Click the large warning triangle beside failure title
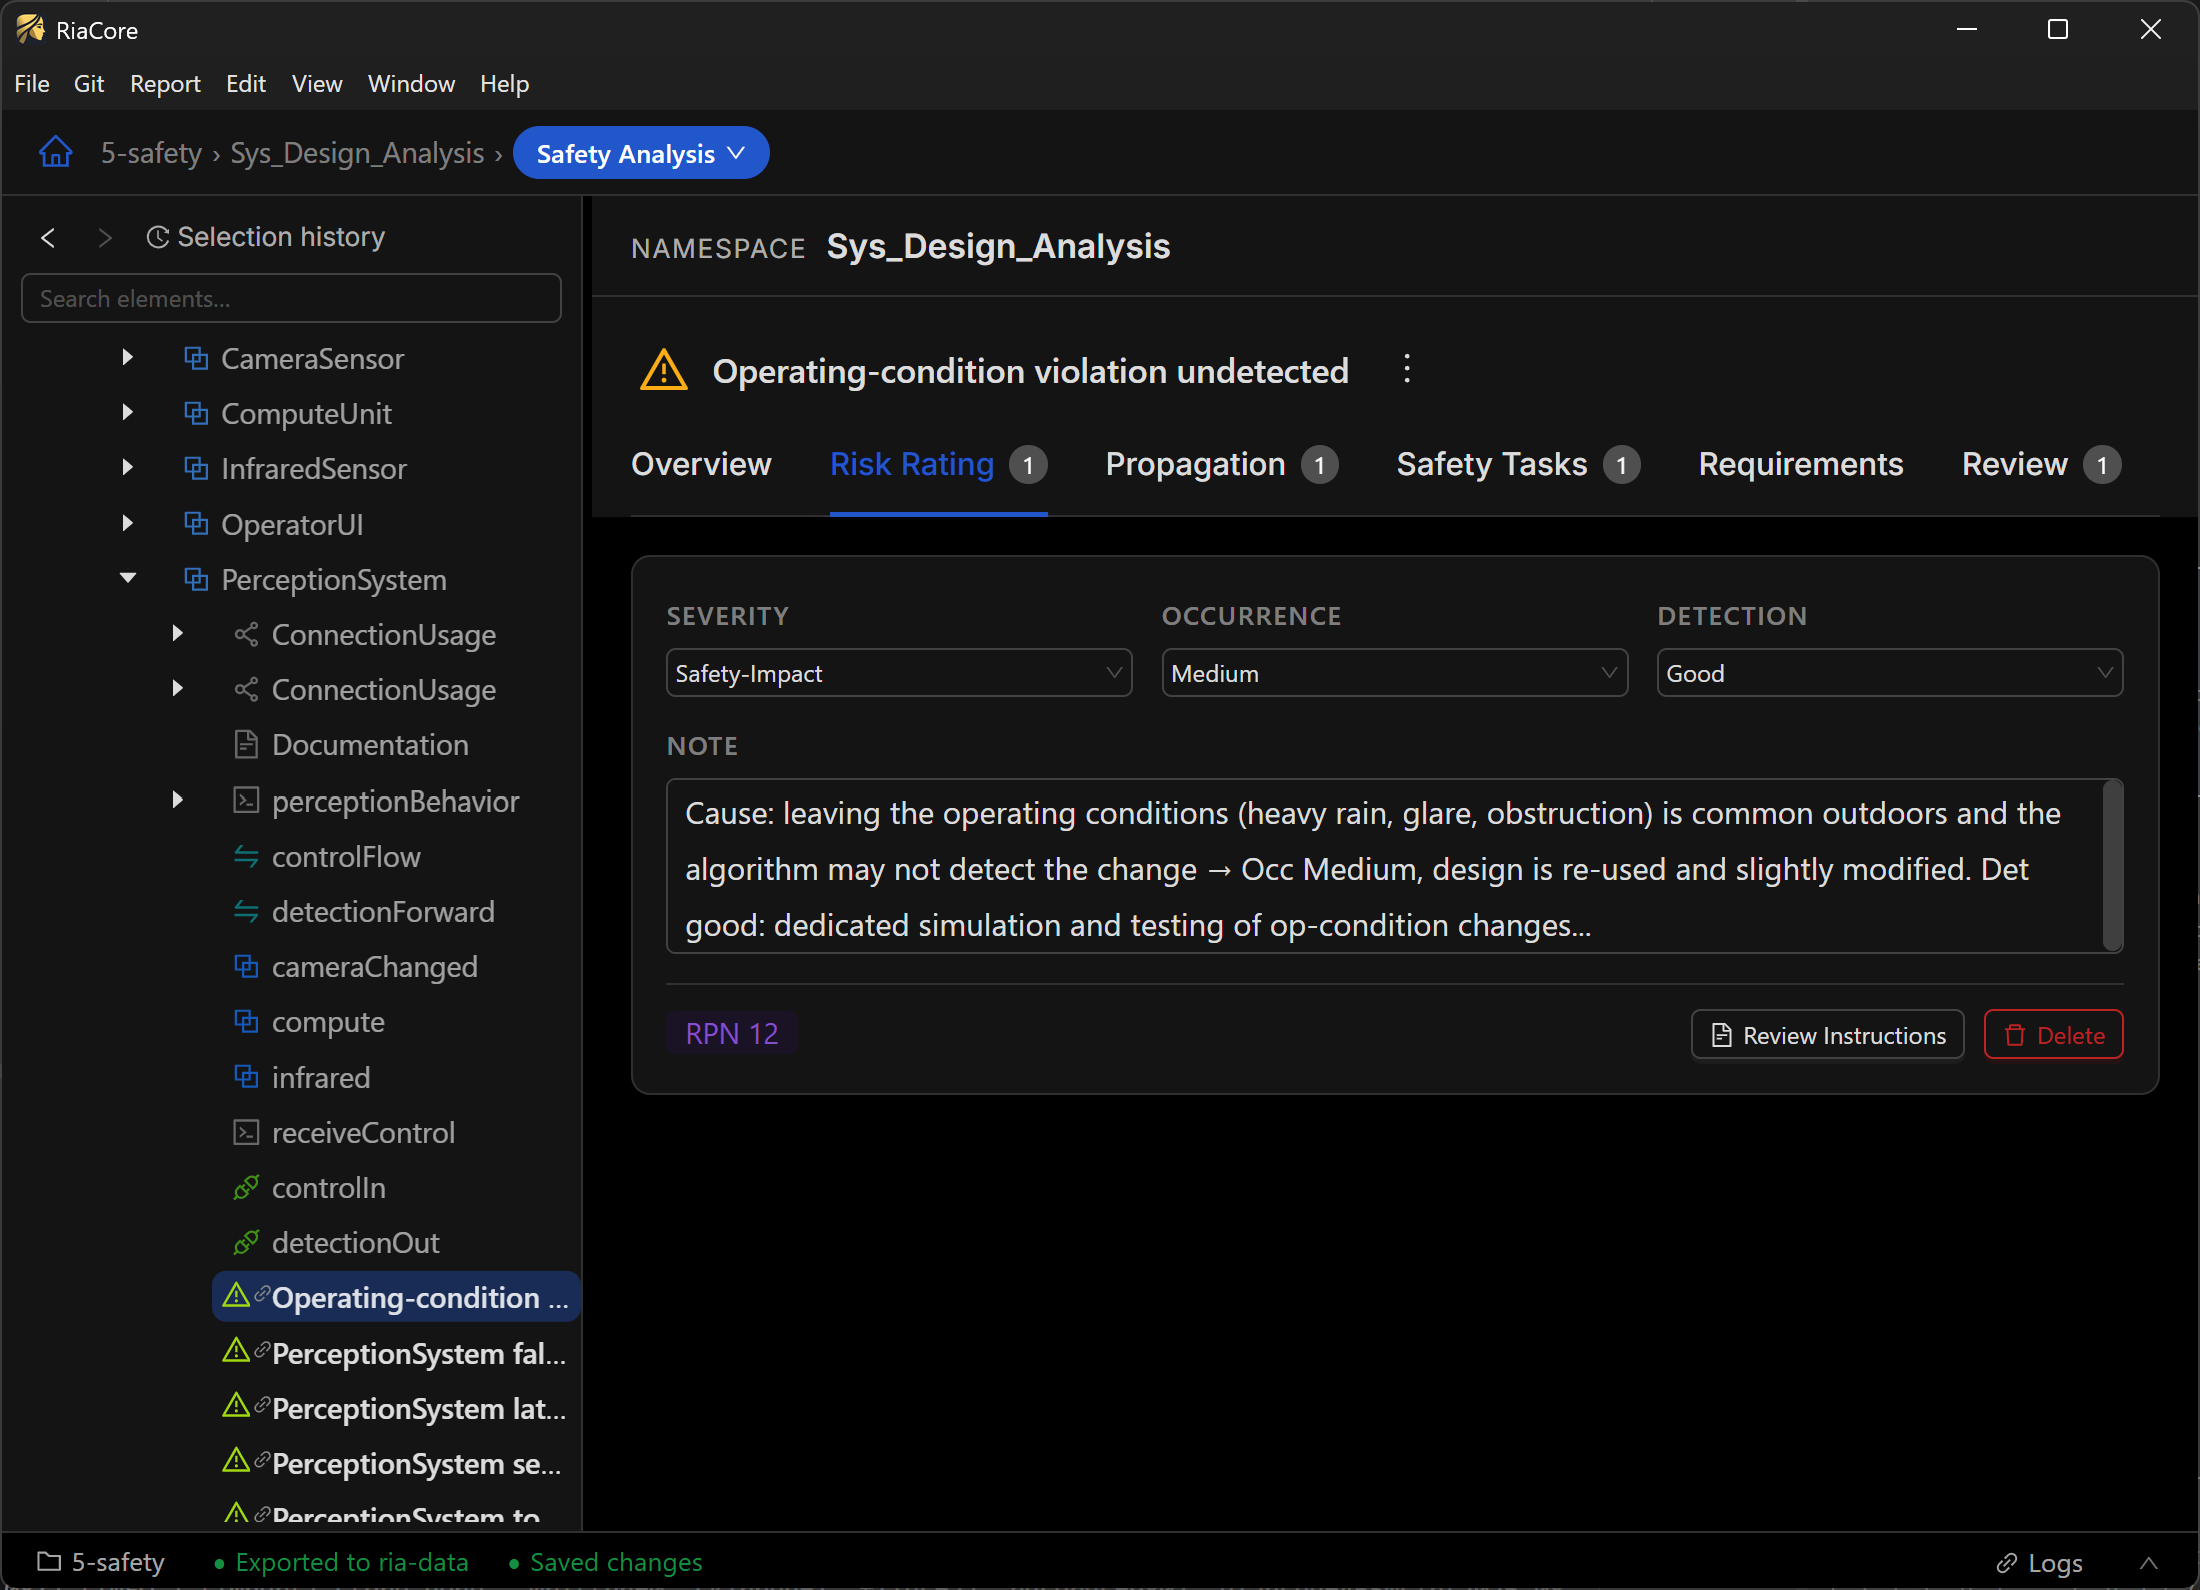The height and width of the screenshot is (1590, 2200). click(x=664, y=371)
